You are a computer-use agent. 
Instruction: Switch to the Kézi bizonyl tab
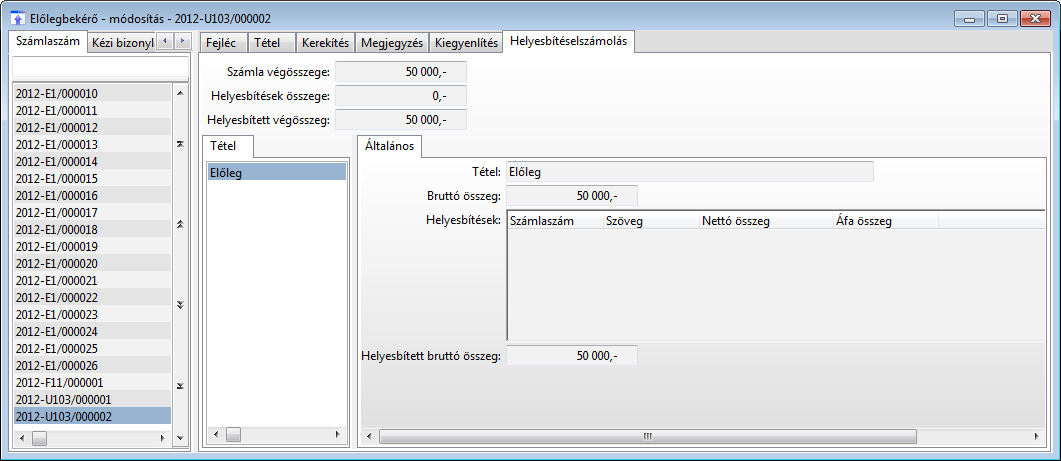(x=122, y=43)
